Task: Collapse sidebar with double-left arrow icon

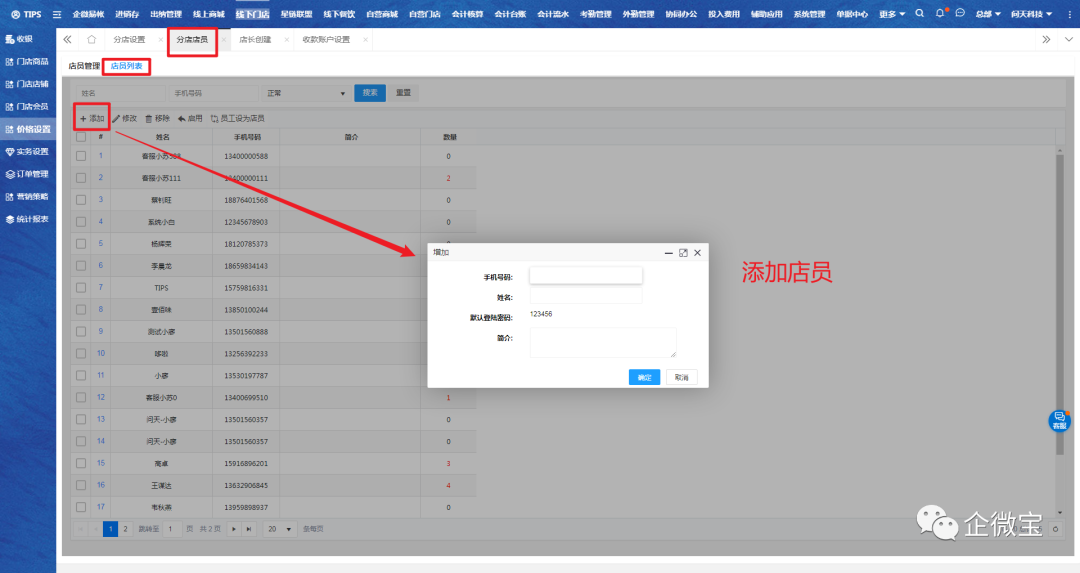Action: [x=67, y=40]
